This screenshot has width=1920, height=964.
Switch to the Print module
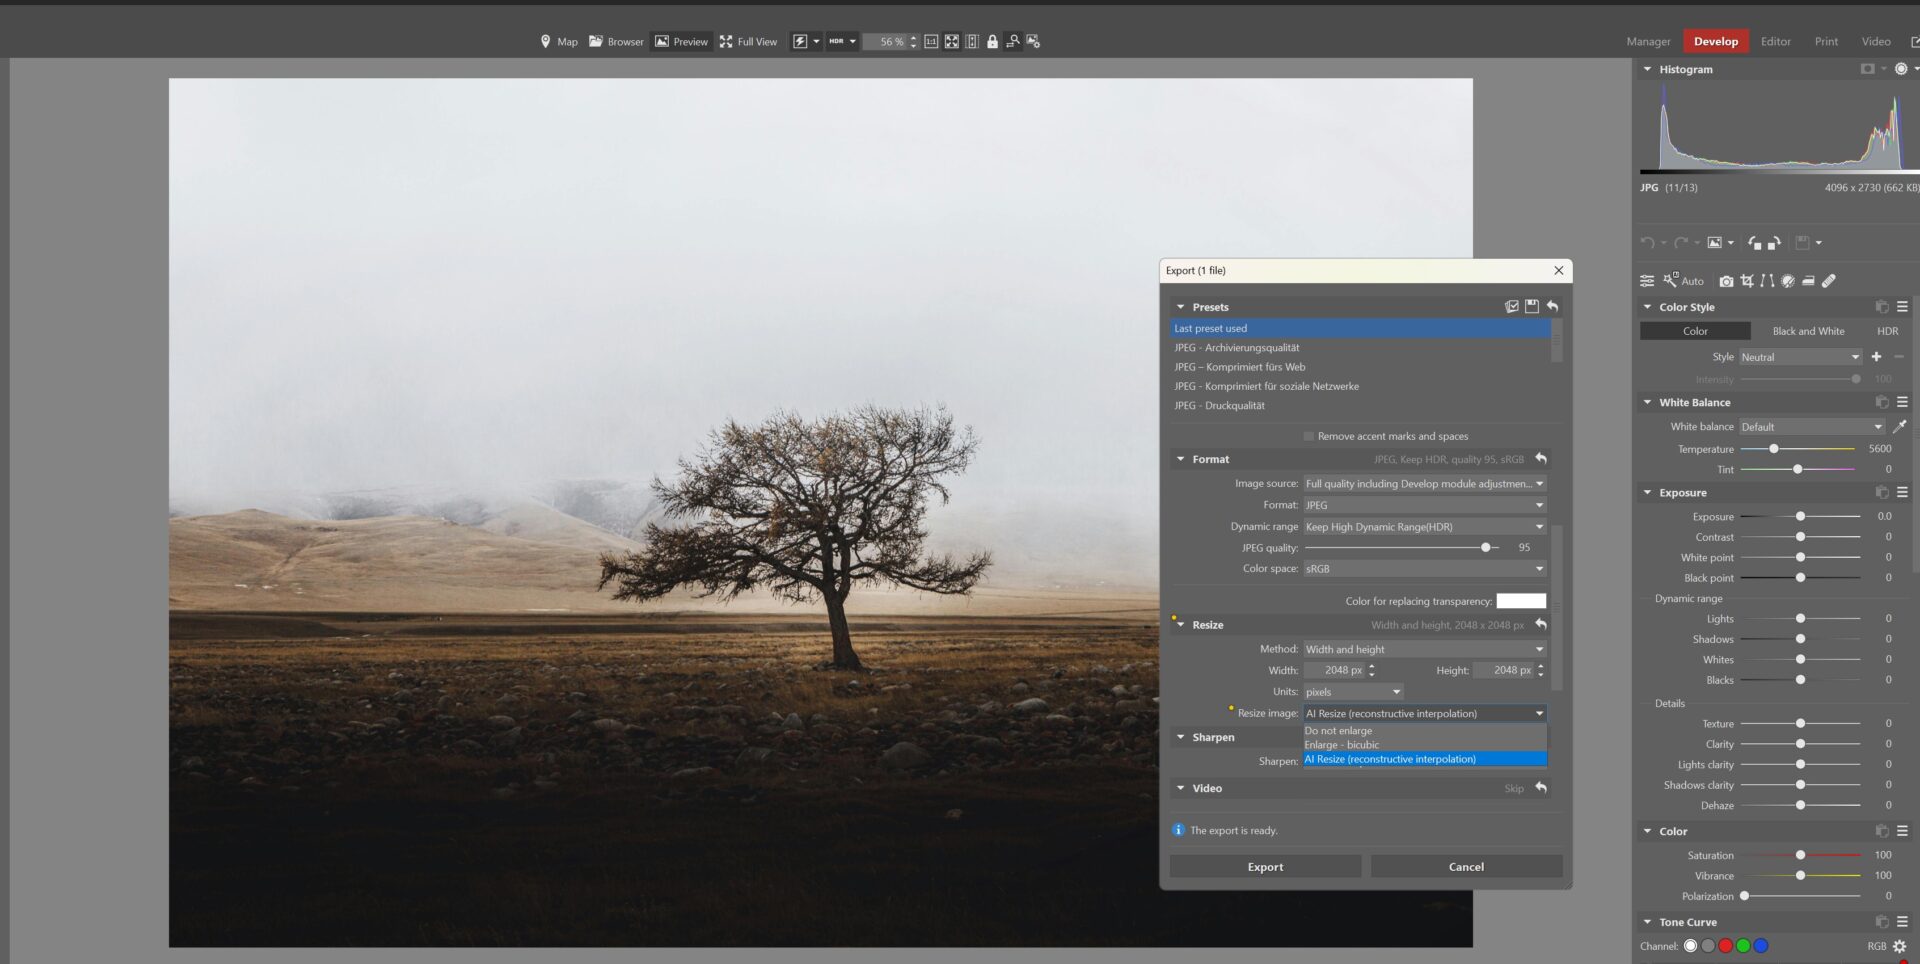tap(1826, 41)
